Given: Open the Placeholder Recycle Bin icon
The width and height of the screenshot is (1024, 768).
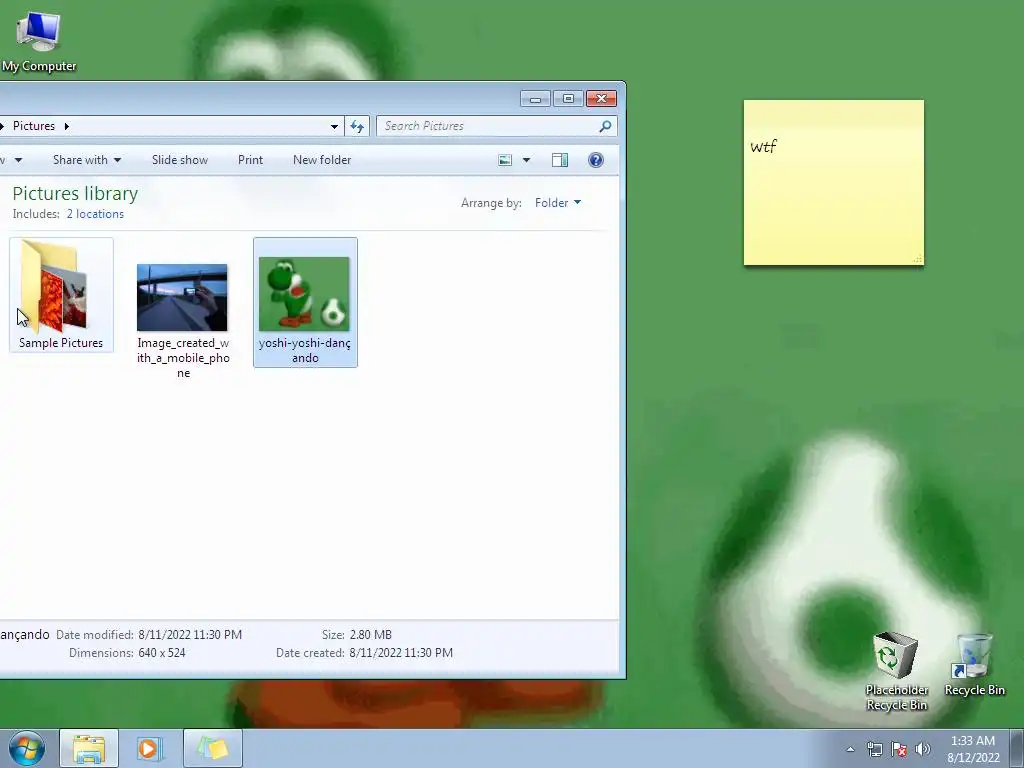Looking at the screenshot, I should coord(896,671).
